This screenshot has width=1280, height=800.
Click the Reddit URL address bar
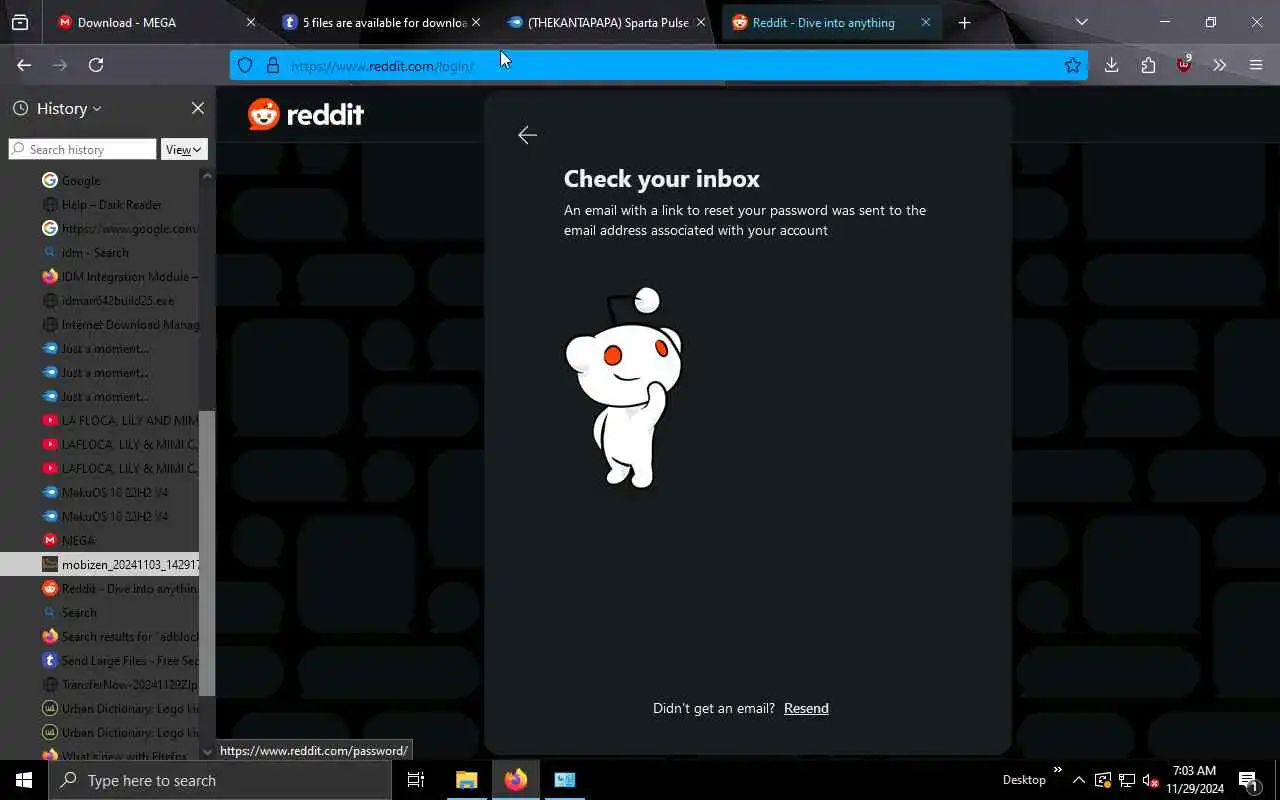tap(660, 66)
